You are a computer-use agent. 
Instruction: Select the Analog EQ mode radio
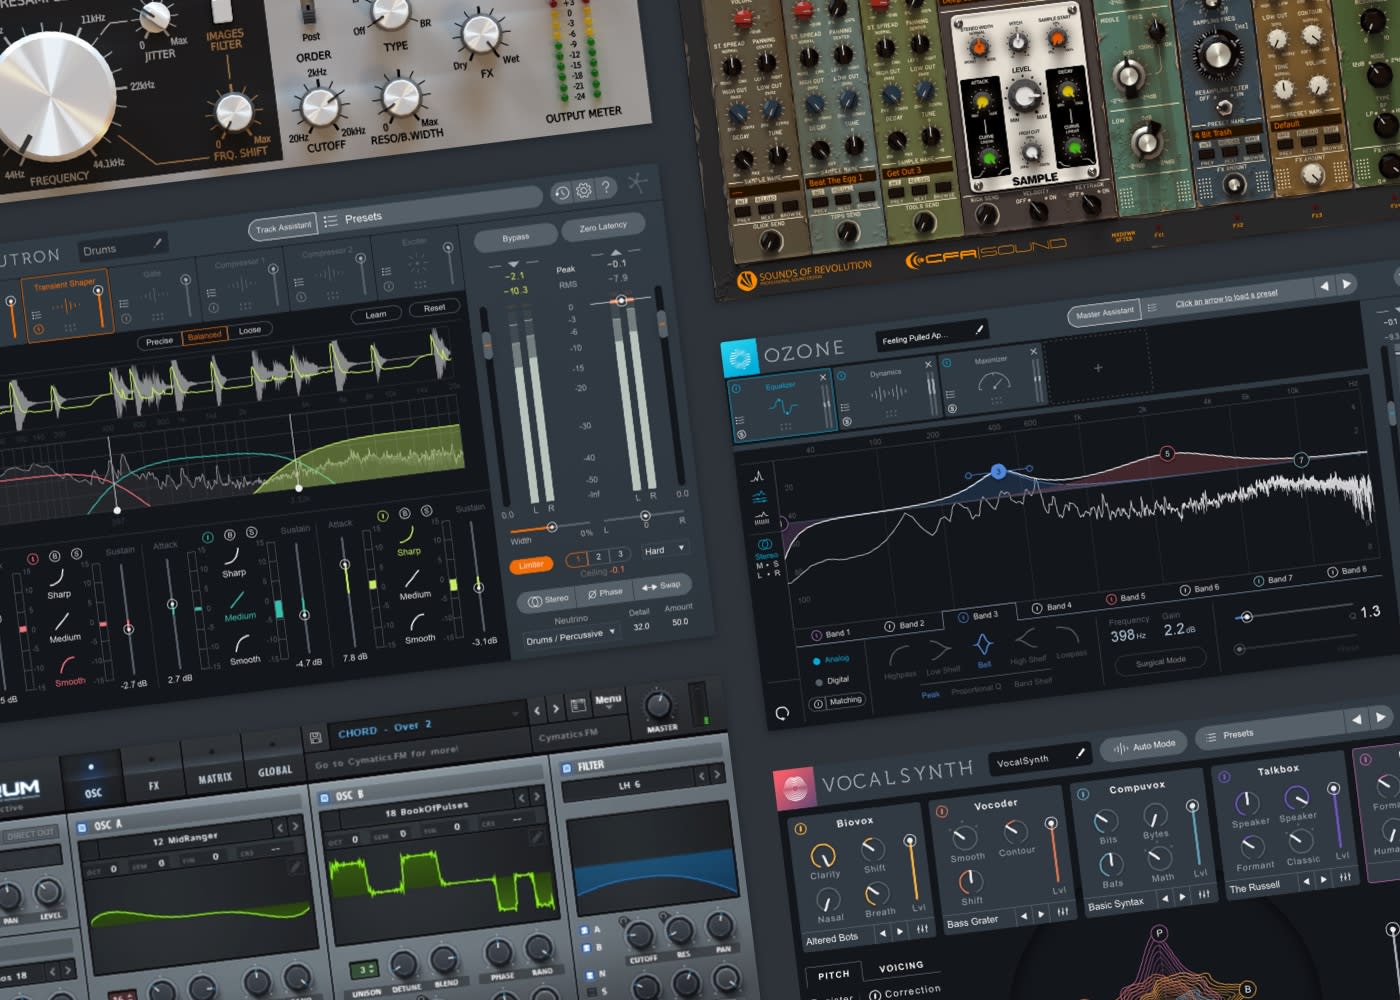[x=817, y=661]
